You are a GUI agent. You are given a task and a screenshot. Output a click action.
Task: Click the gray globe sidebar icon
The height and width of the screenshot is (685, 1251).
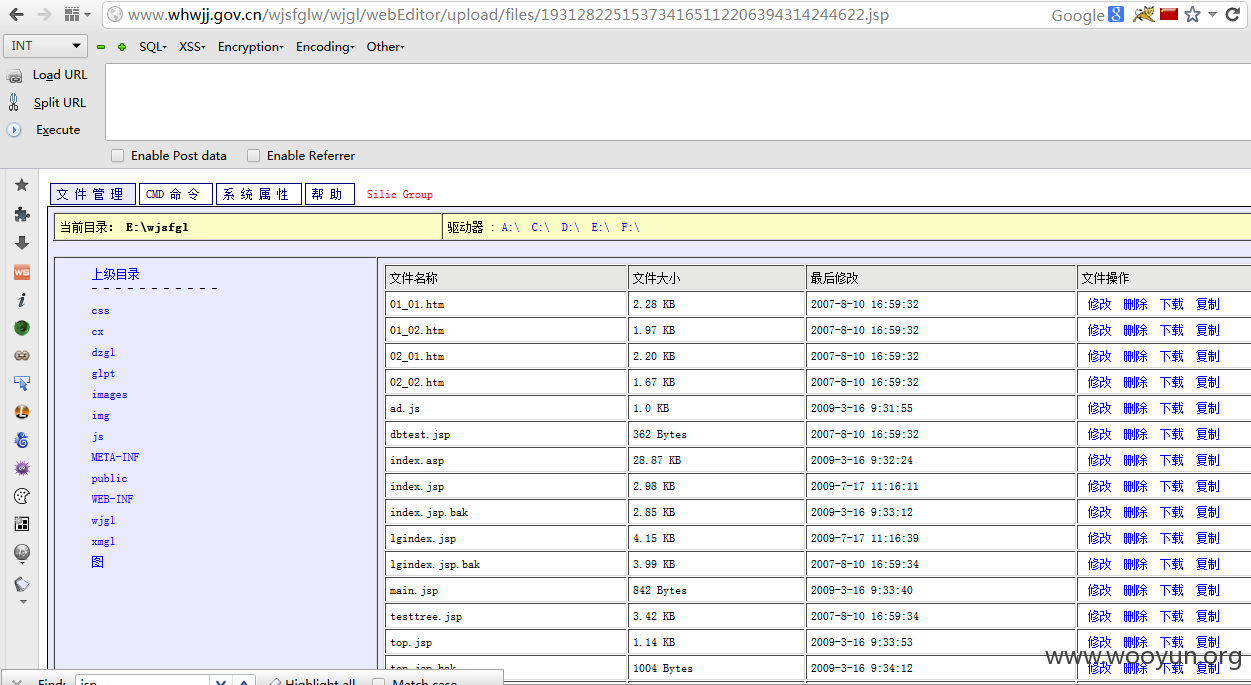click(21, 553)
